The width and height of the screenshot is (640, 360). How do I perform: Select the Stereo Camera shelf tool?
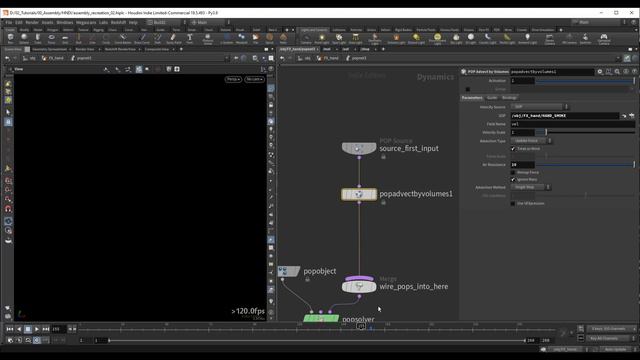pos(549,39)
